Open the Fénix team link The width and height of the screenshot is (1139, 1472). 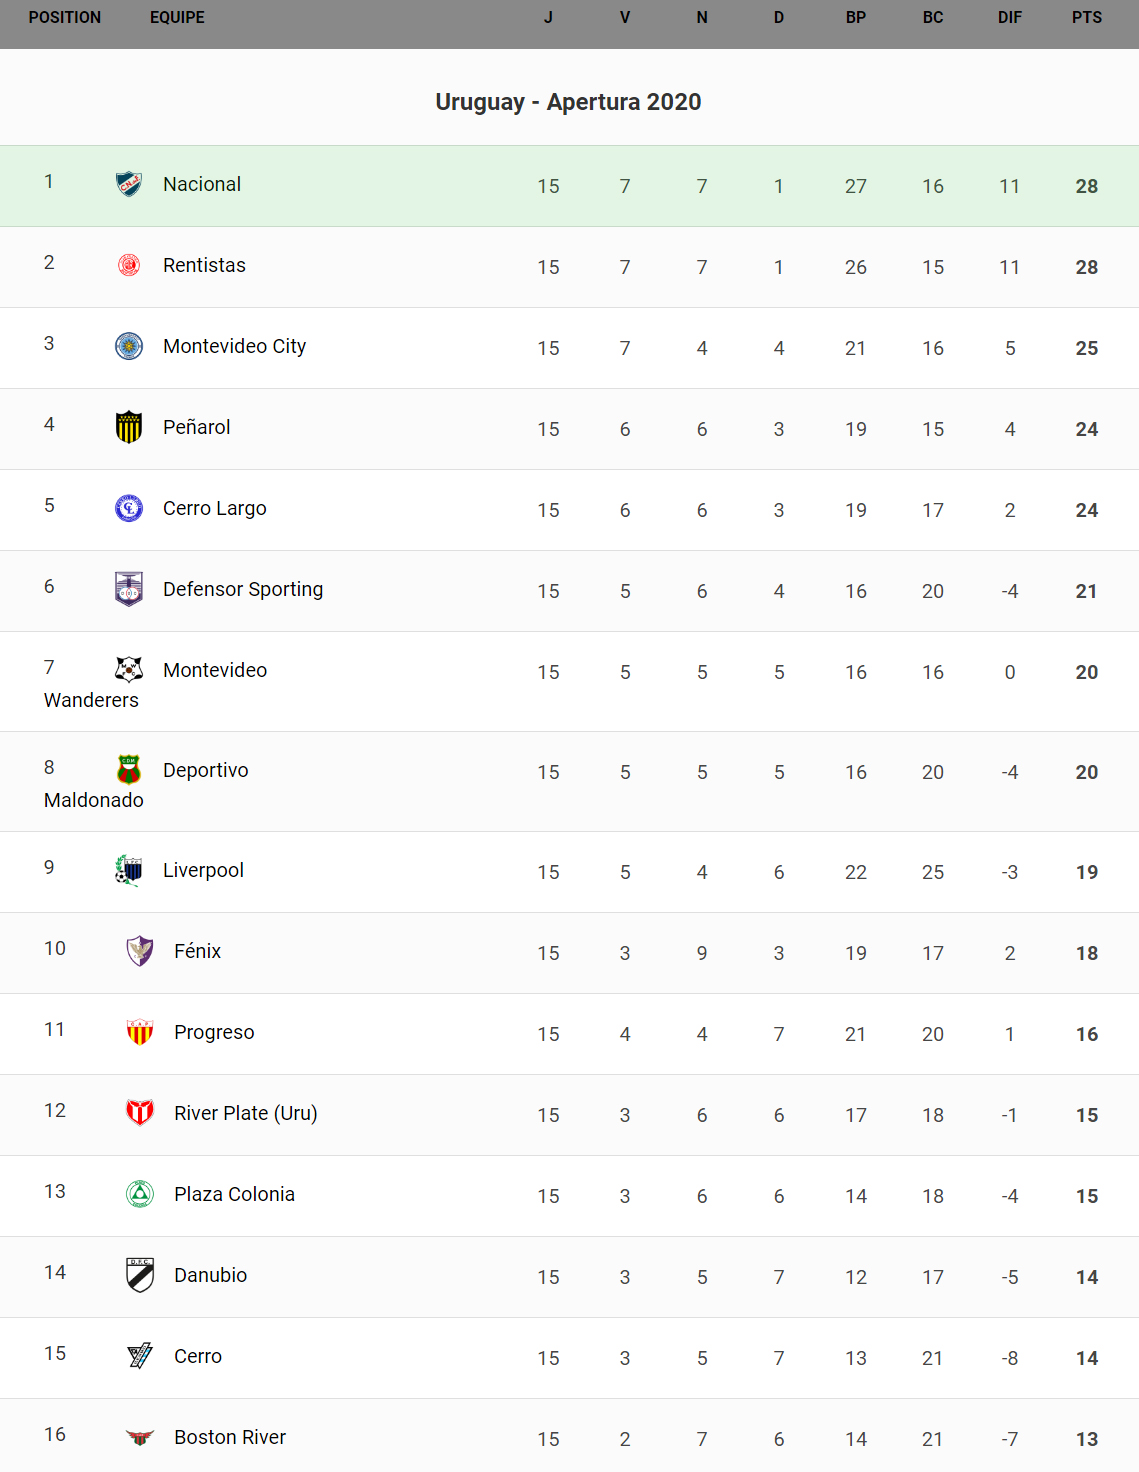(x=197, y=951)
